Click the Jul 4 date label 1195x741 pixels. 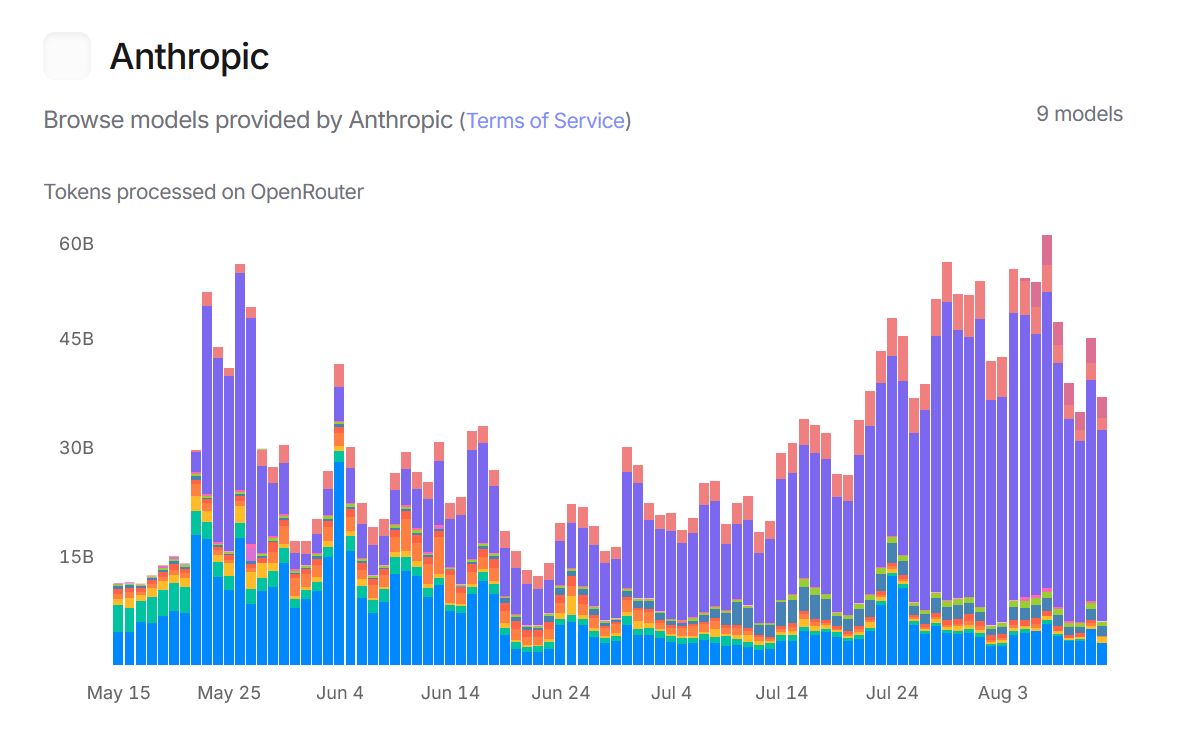coord(671,692)
